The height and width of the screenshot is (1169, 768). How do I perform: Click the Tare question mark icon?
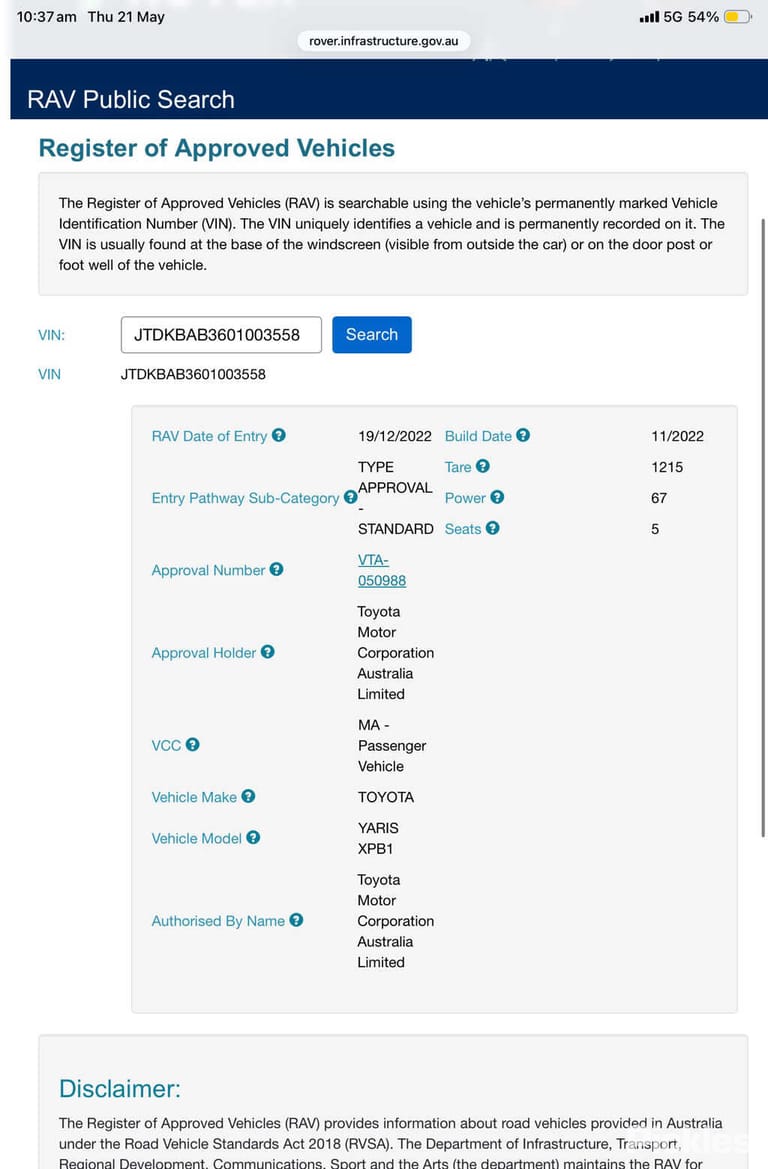(x=483, y=467)
